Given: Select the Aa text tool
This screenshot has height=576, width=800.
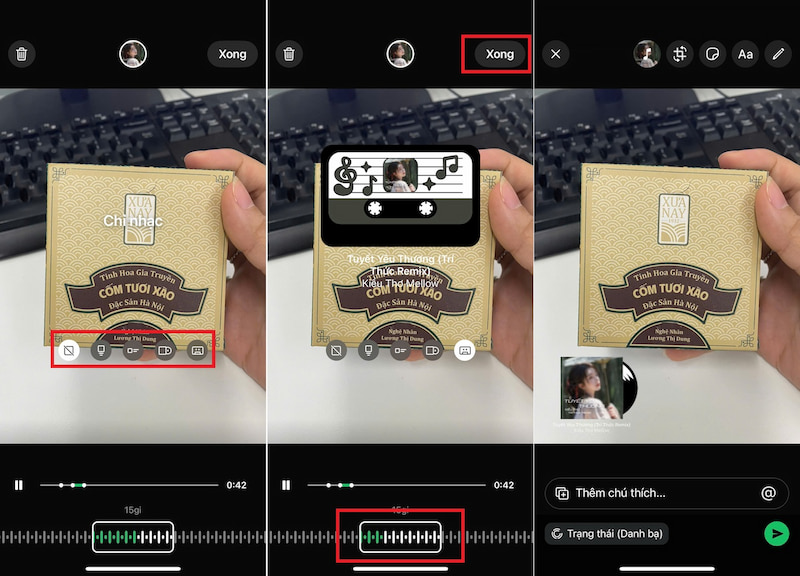Looking at the screenshot, I should [x=745, y=54].
